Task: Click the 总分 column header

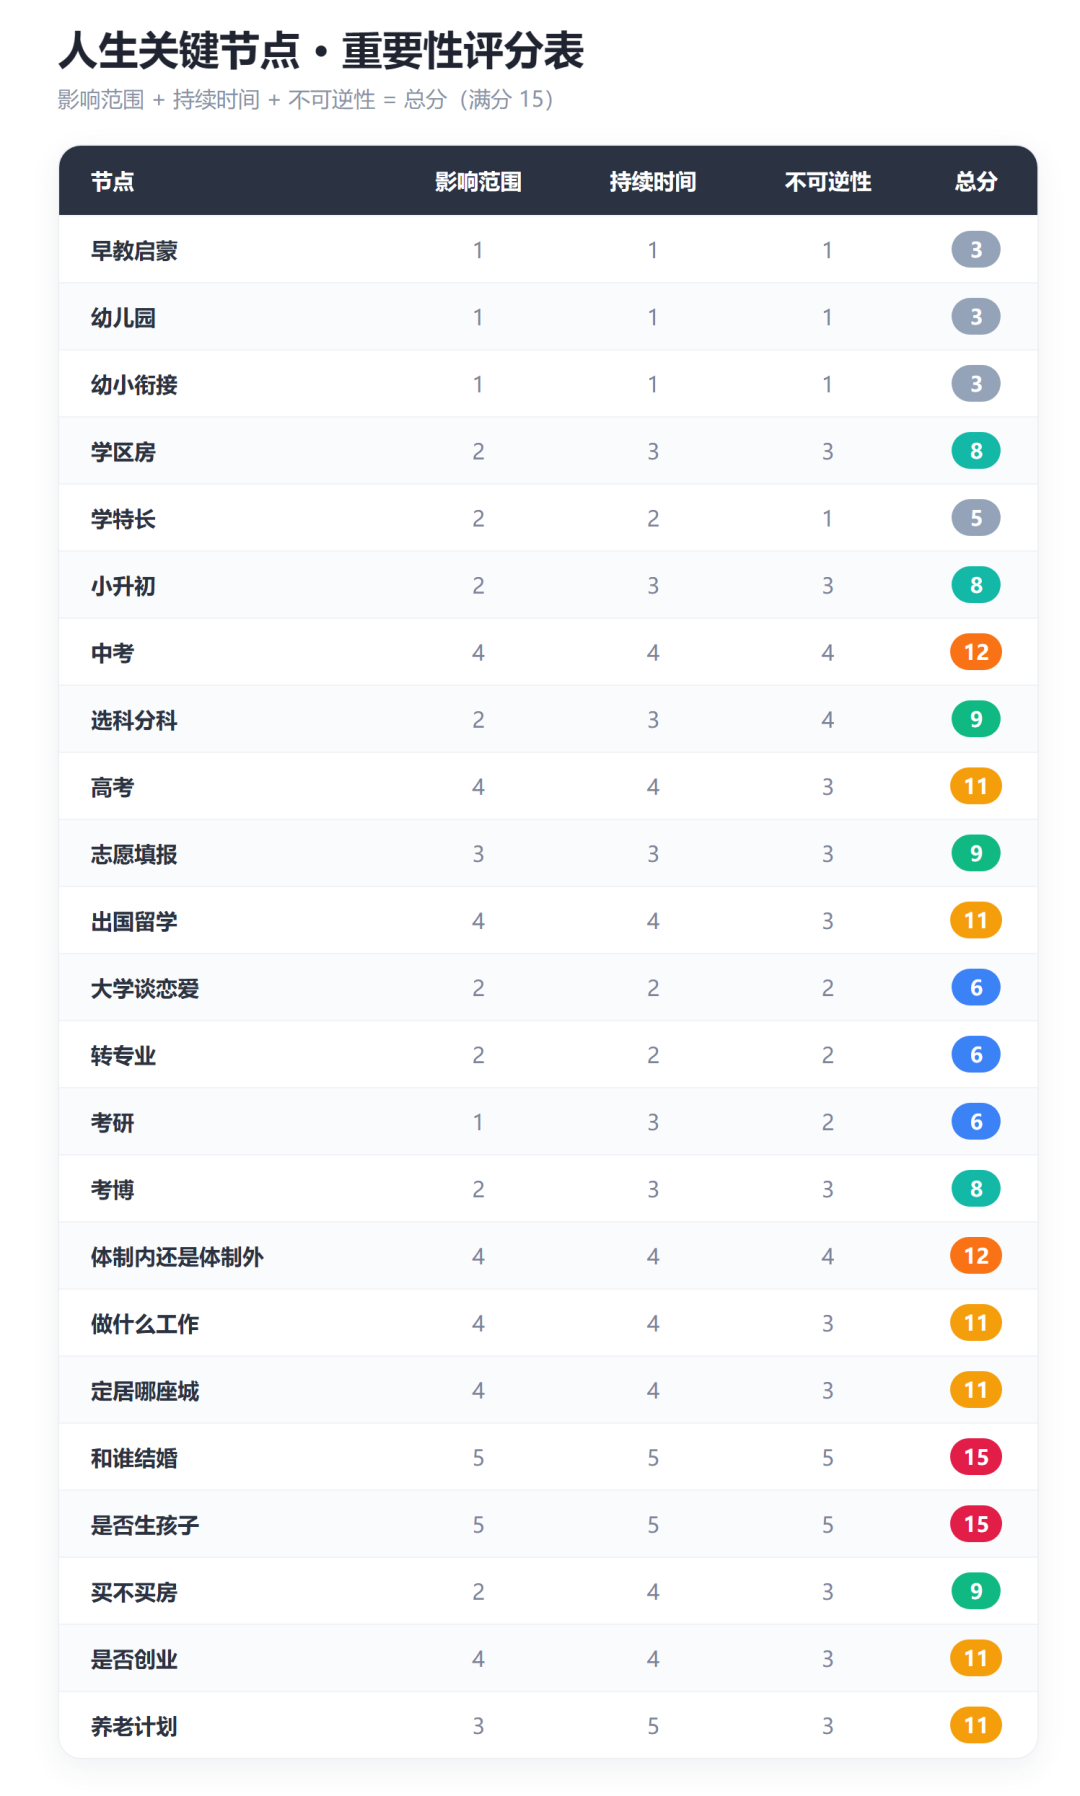Action: pyautogui.click(x=976, y=181)
